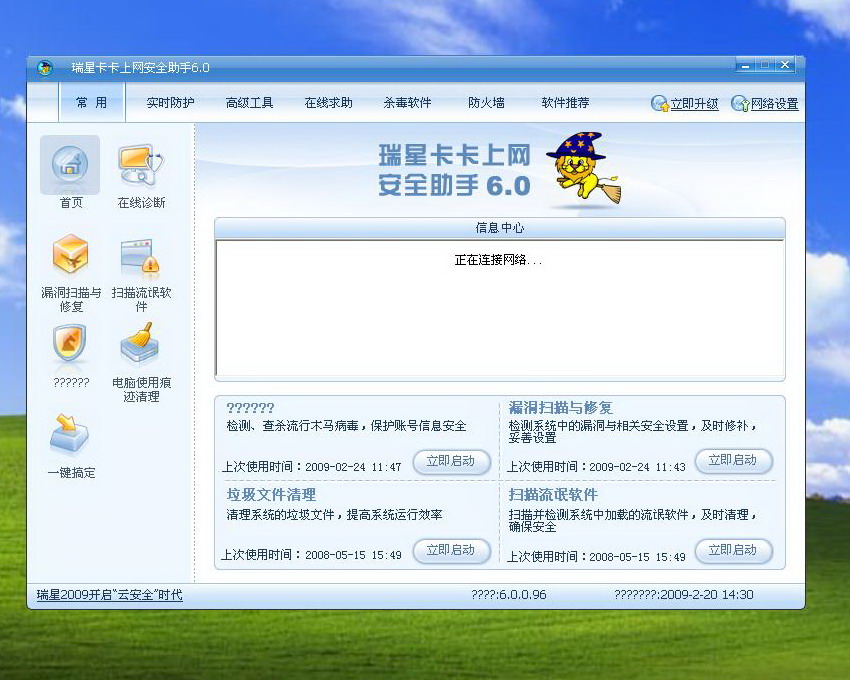Open the 首页 home icon
The width and height of the screenshot is (850, 680).
(x=70, y=165)
